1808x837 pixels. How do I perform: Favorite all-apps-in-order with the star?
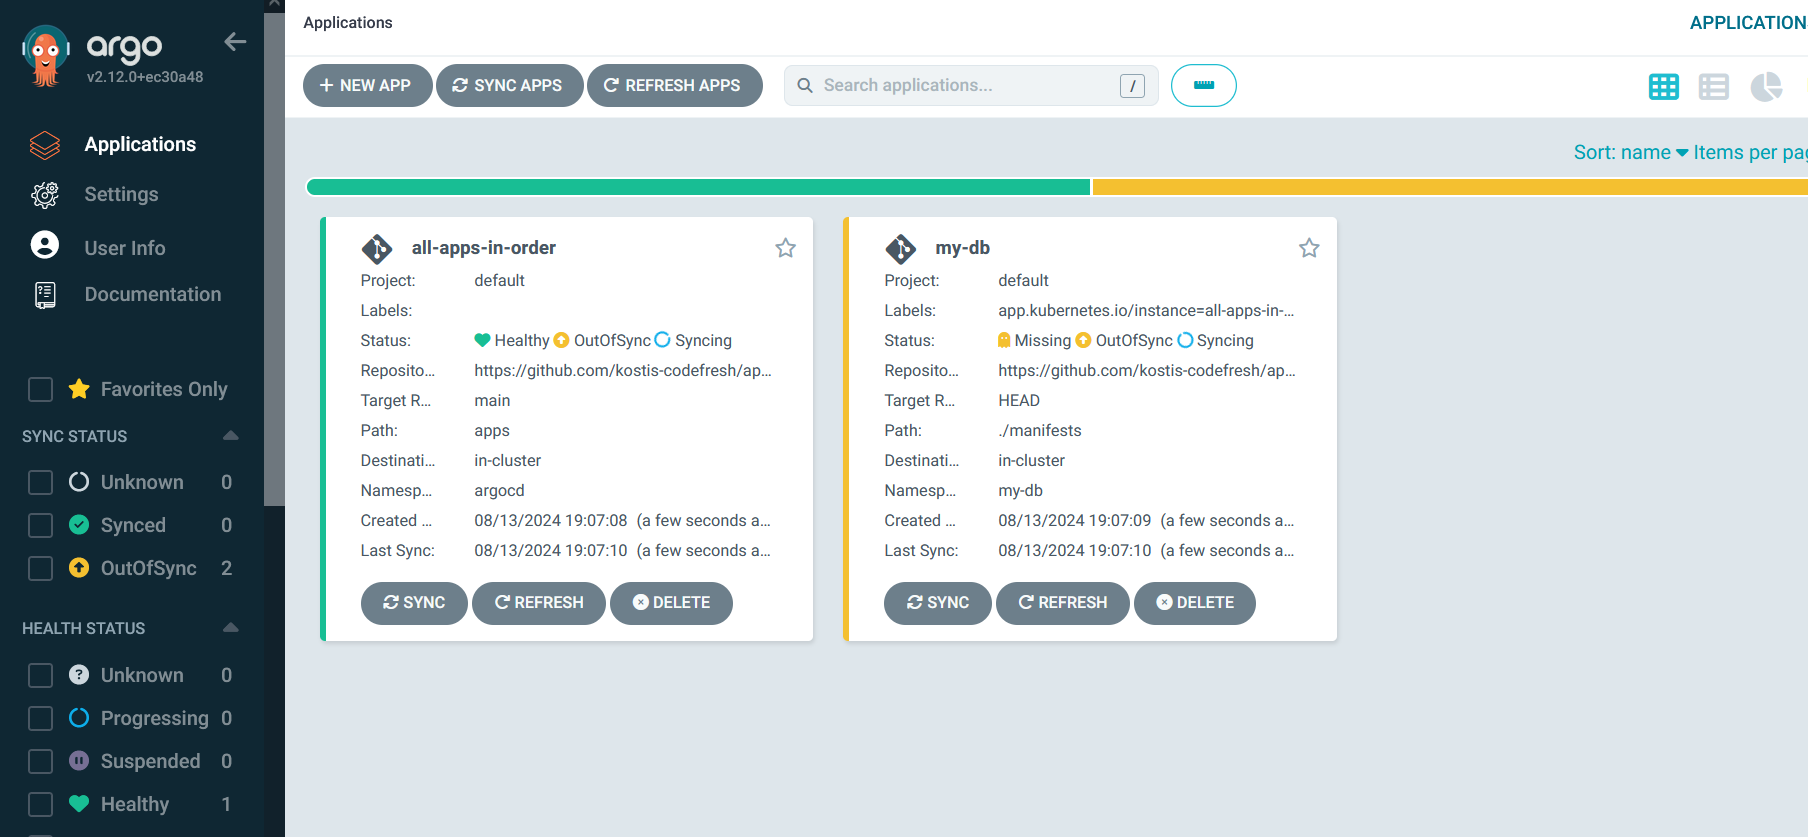786,248
